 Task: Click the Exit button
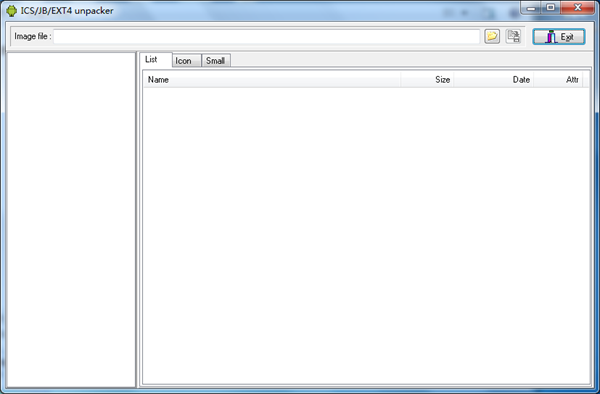pyautogui.click(x=559, y=37)
